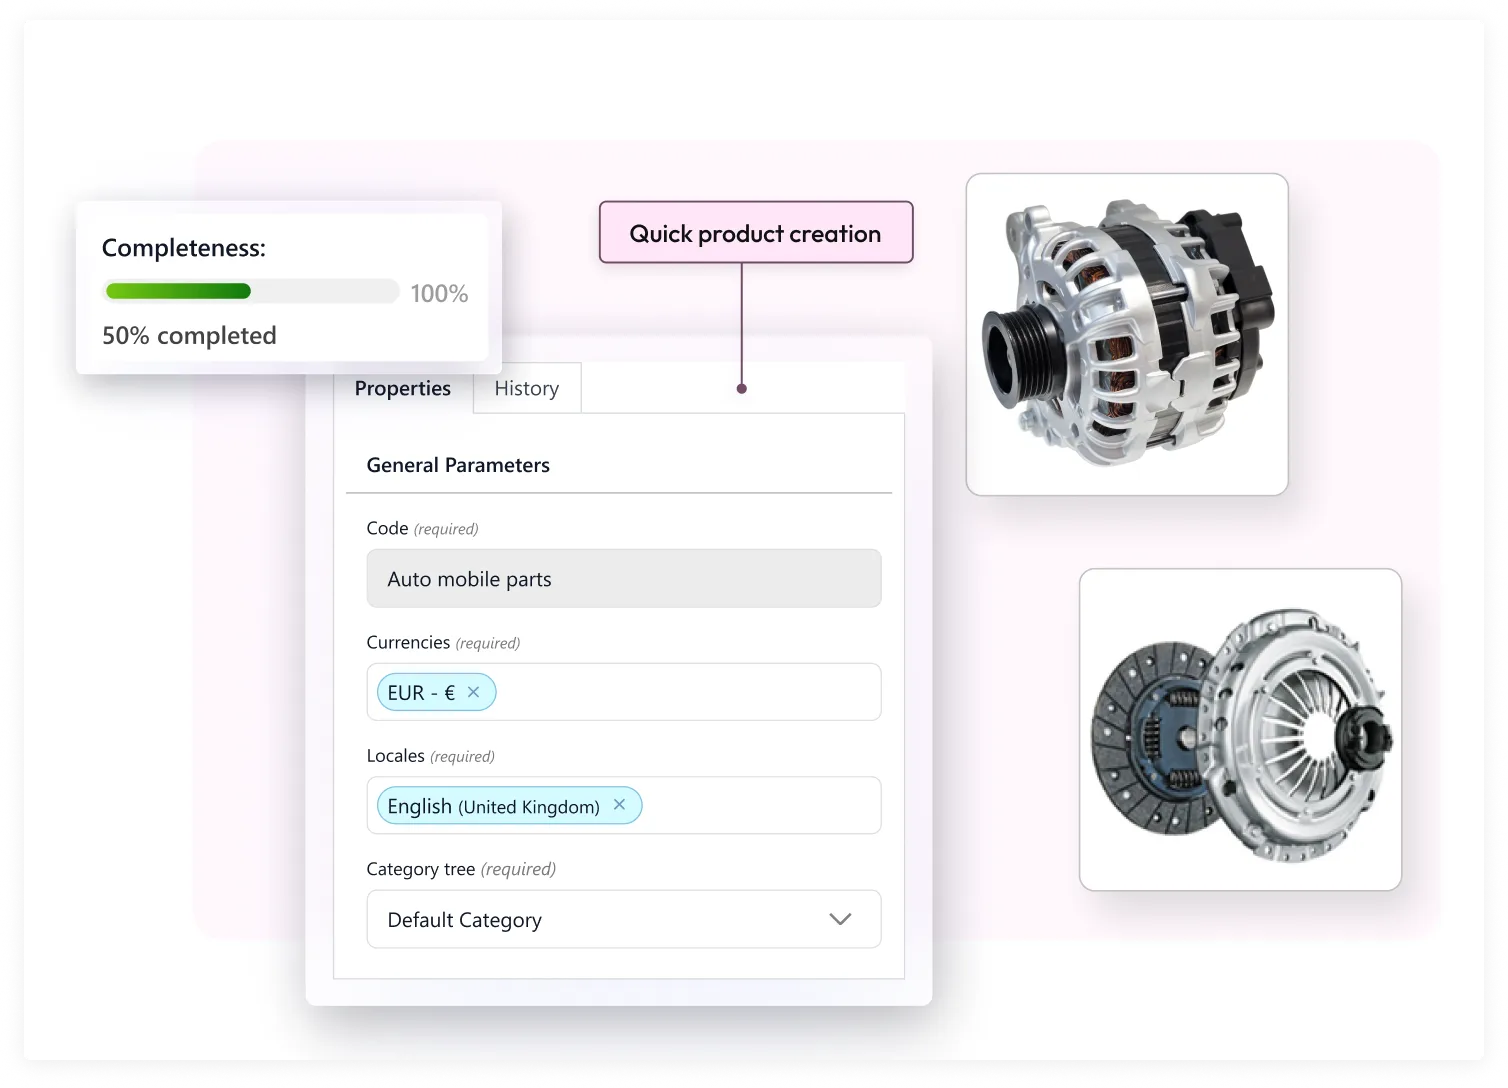
Task: Open the clutch kit product image
Action: point(1240,729)
